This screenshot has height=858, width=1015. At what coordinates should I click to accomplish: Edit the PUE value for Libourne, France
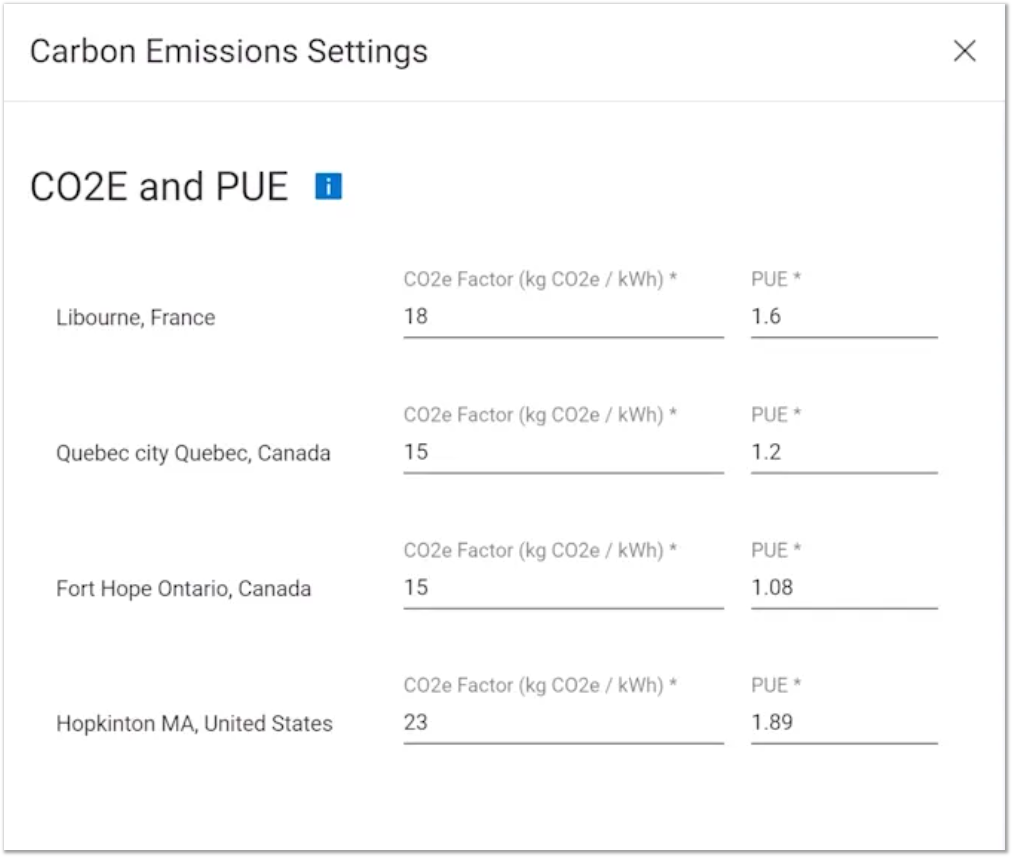846,317
